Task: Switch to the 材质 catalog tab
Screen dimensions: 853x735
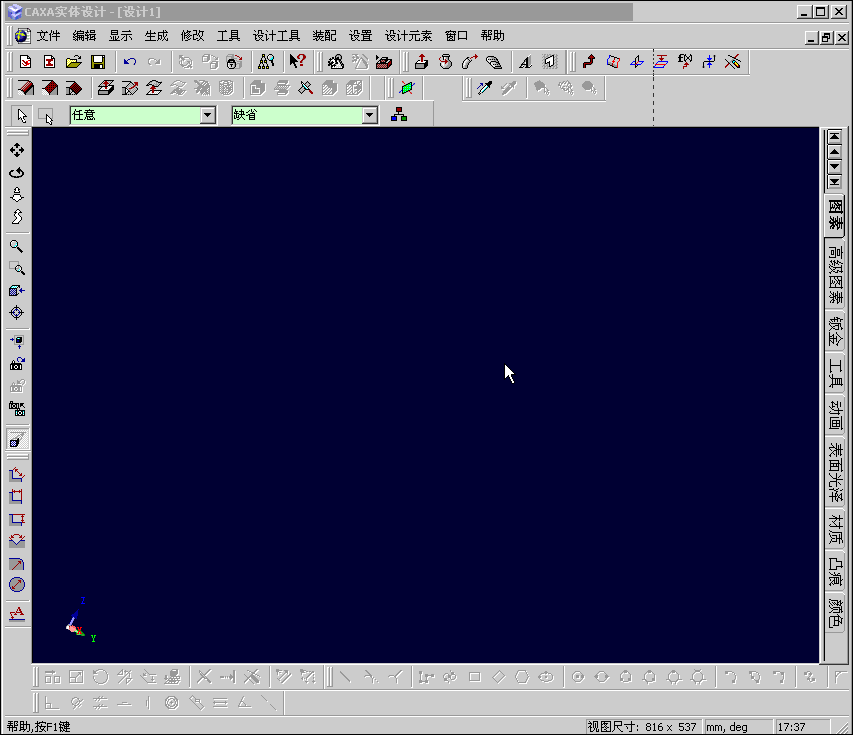Action: [x=835, y=529]
